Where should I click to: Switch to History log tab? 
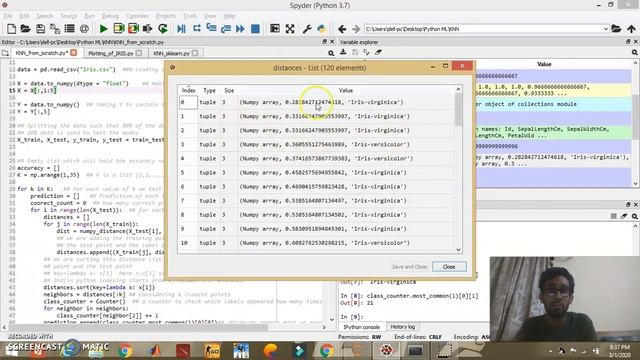click(x=402, y=327)
